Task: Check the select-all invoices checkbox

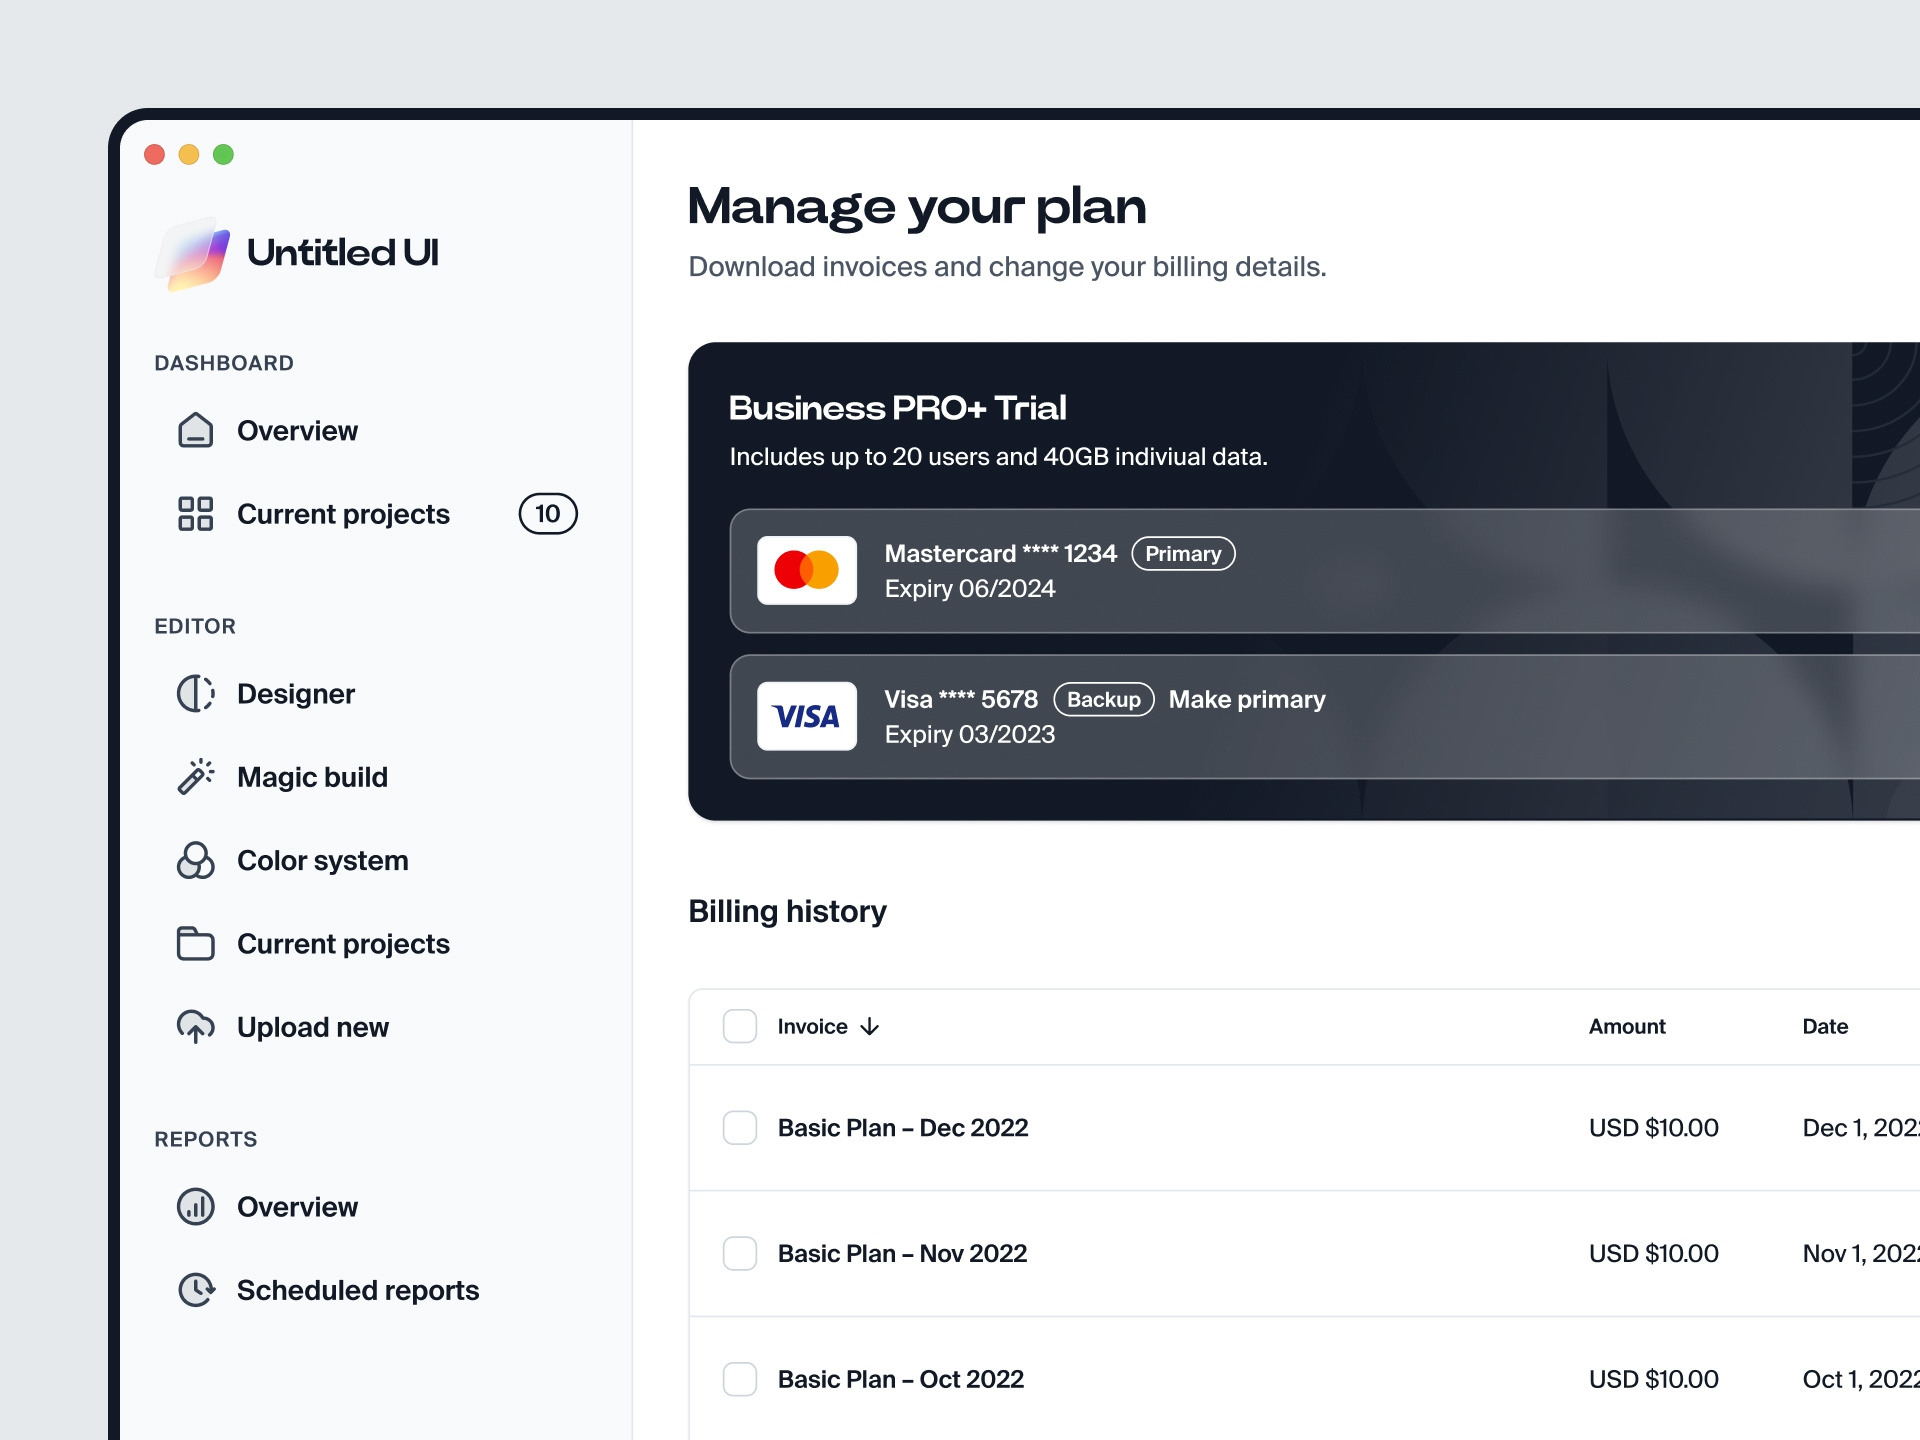Action: click(x=740, y=1026)
